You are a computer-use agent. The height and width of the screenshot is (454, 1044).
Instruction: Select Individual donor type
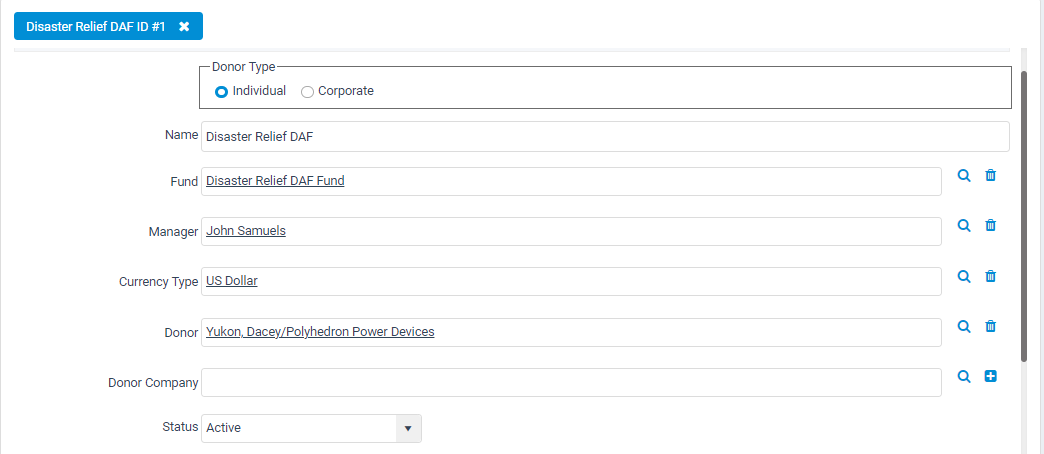tap(222, 91)
